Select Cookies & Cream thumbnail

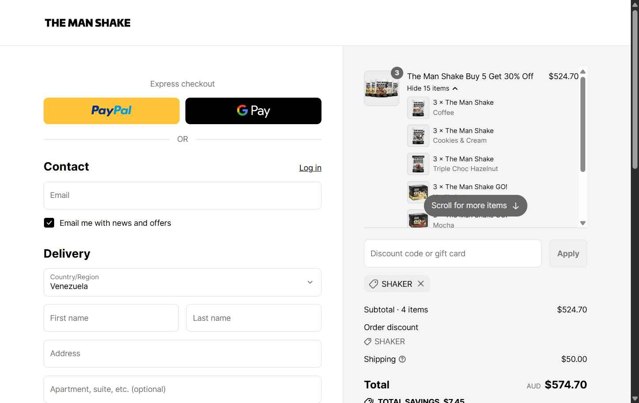418,136
